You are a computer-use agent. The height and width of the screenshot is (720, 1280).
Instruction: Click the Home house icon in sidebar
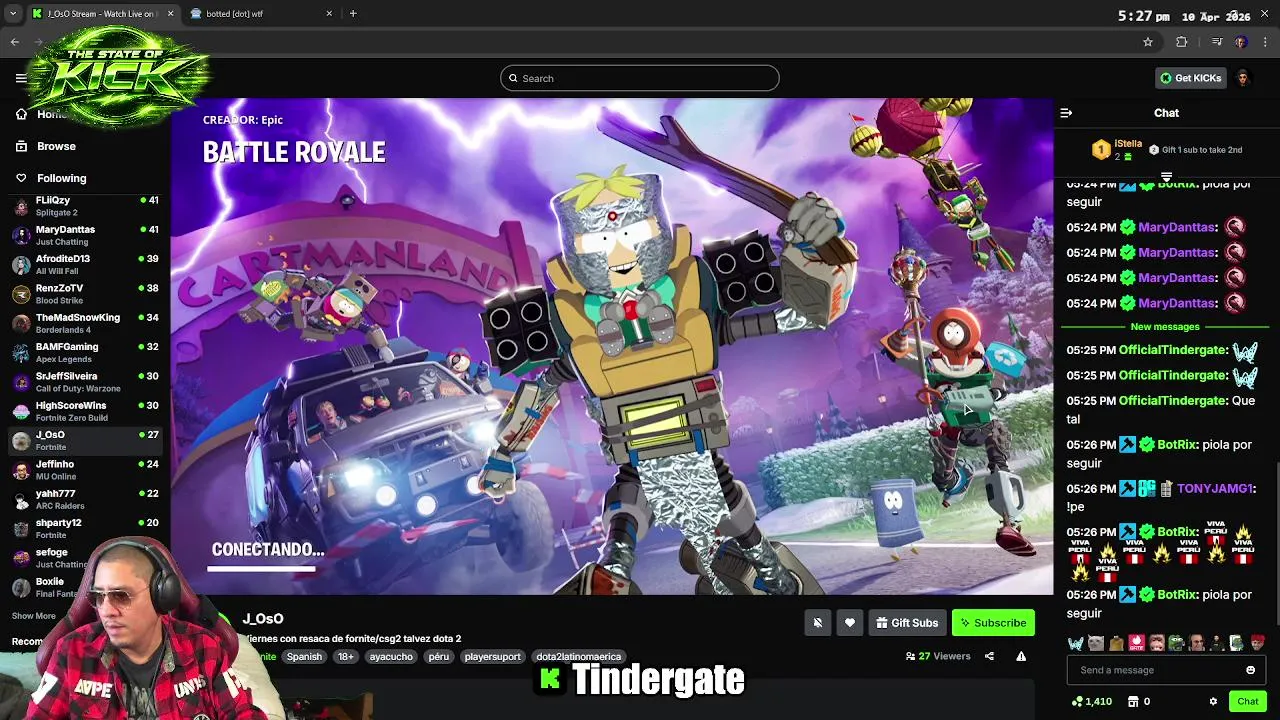(x=21, y=114)
